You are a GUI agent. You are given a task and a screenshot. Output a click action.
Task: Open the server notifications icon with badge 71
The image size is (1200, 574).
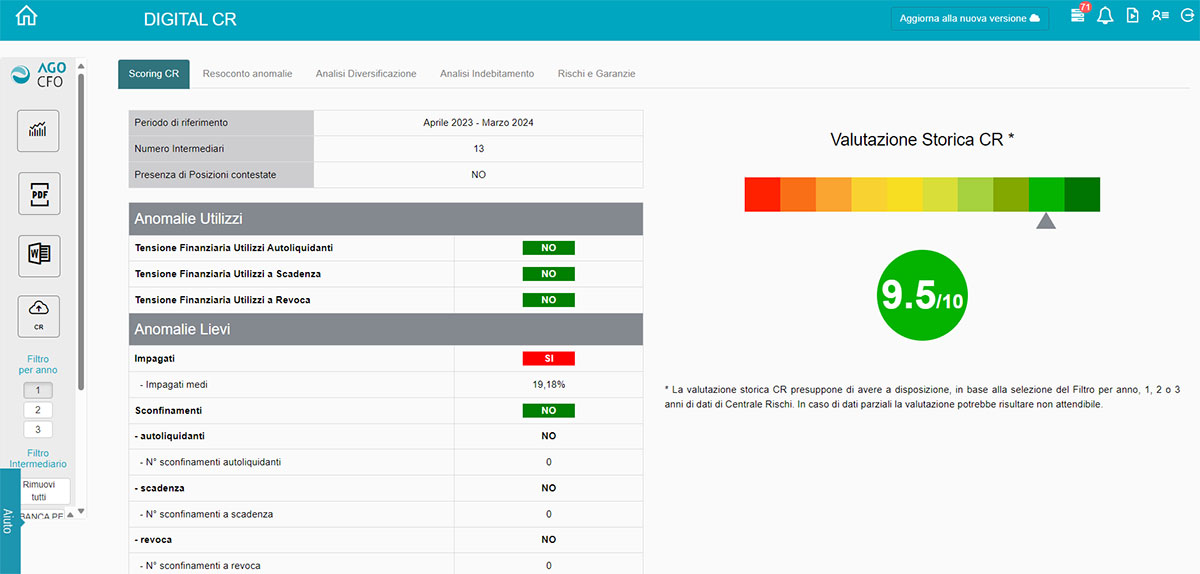pos(1078,14)
